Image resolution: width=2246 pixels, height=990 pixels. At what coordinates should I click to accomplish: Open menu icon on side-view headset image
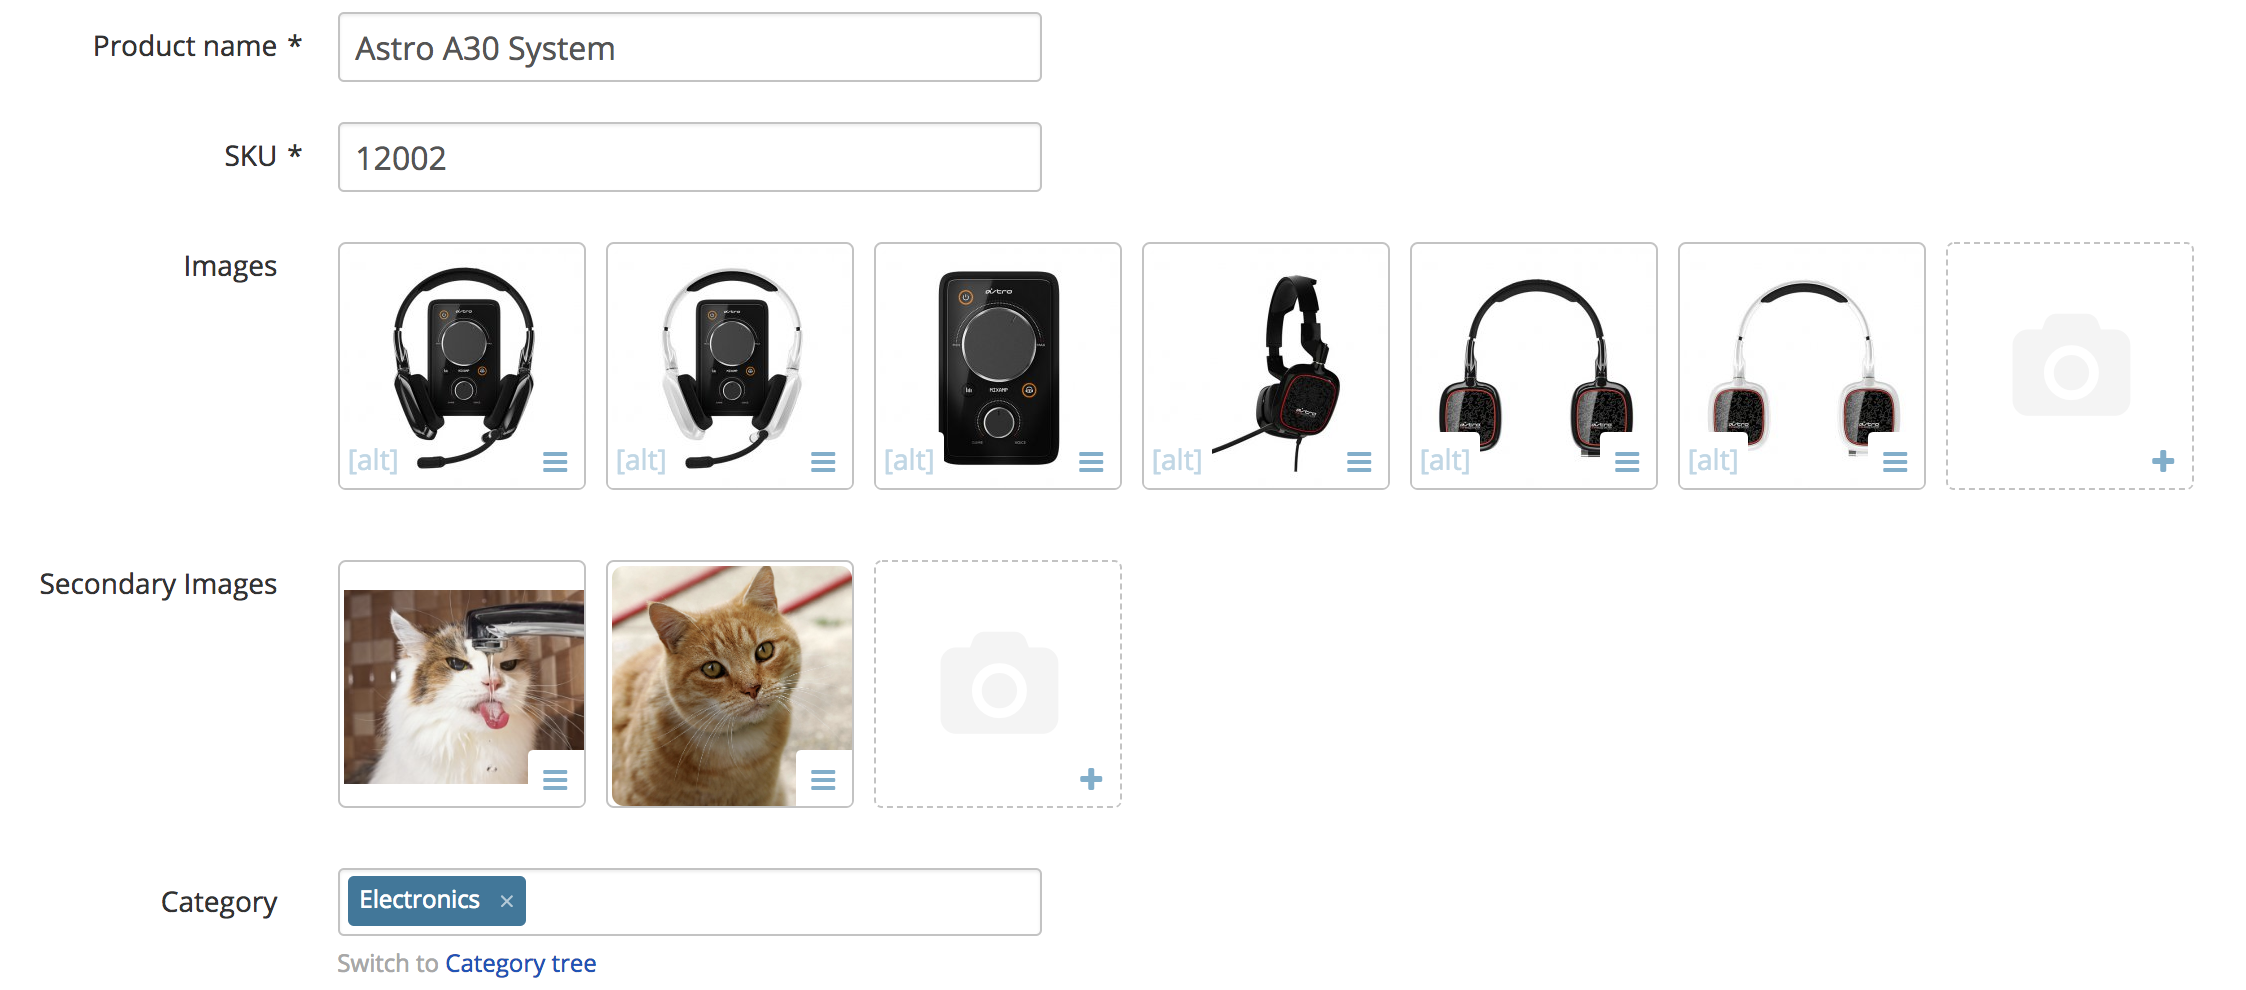(x=1359, y=462)
